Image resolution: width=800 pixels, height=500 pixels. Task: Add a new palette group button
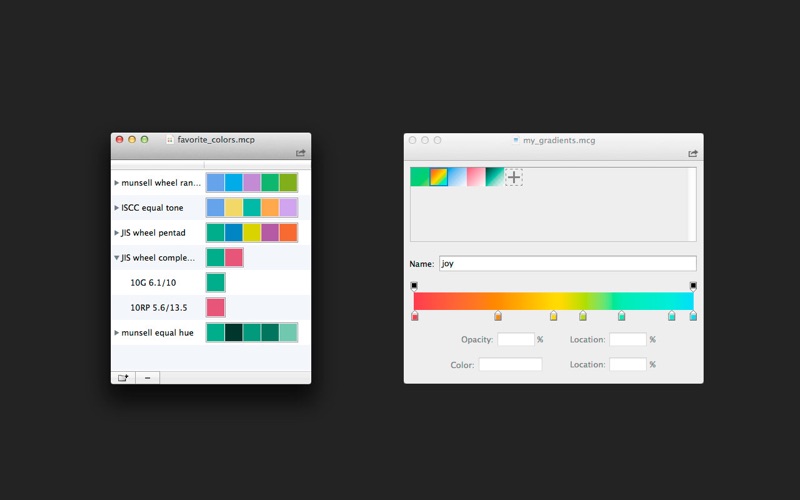(123, 378)
